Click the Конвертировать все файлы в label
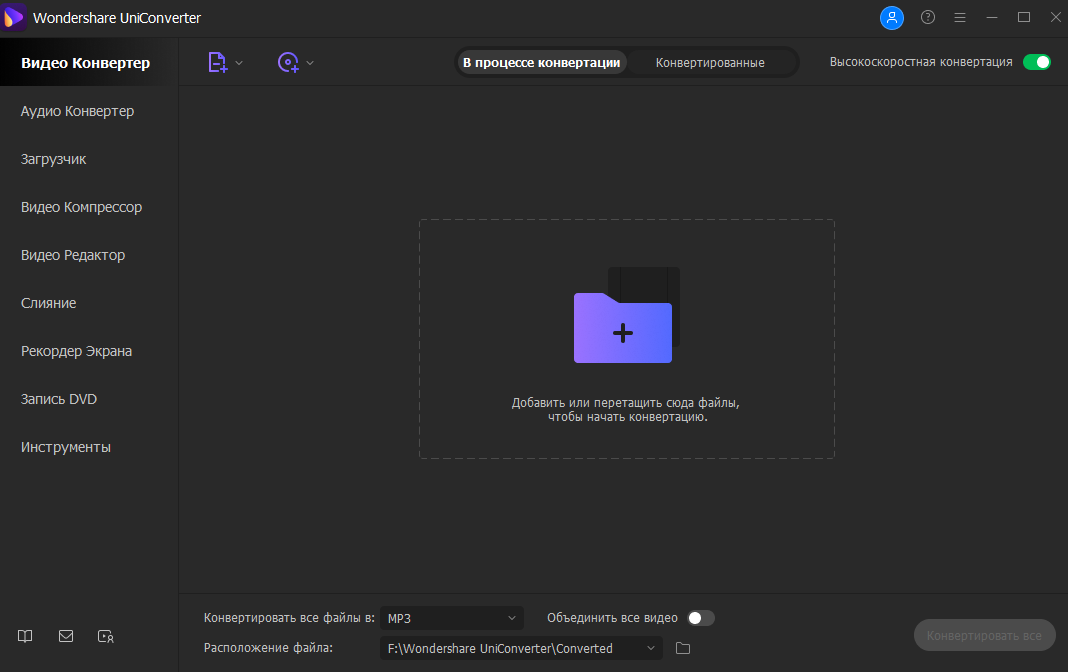This screenshot has height=672, width=1068. 289,618
